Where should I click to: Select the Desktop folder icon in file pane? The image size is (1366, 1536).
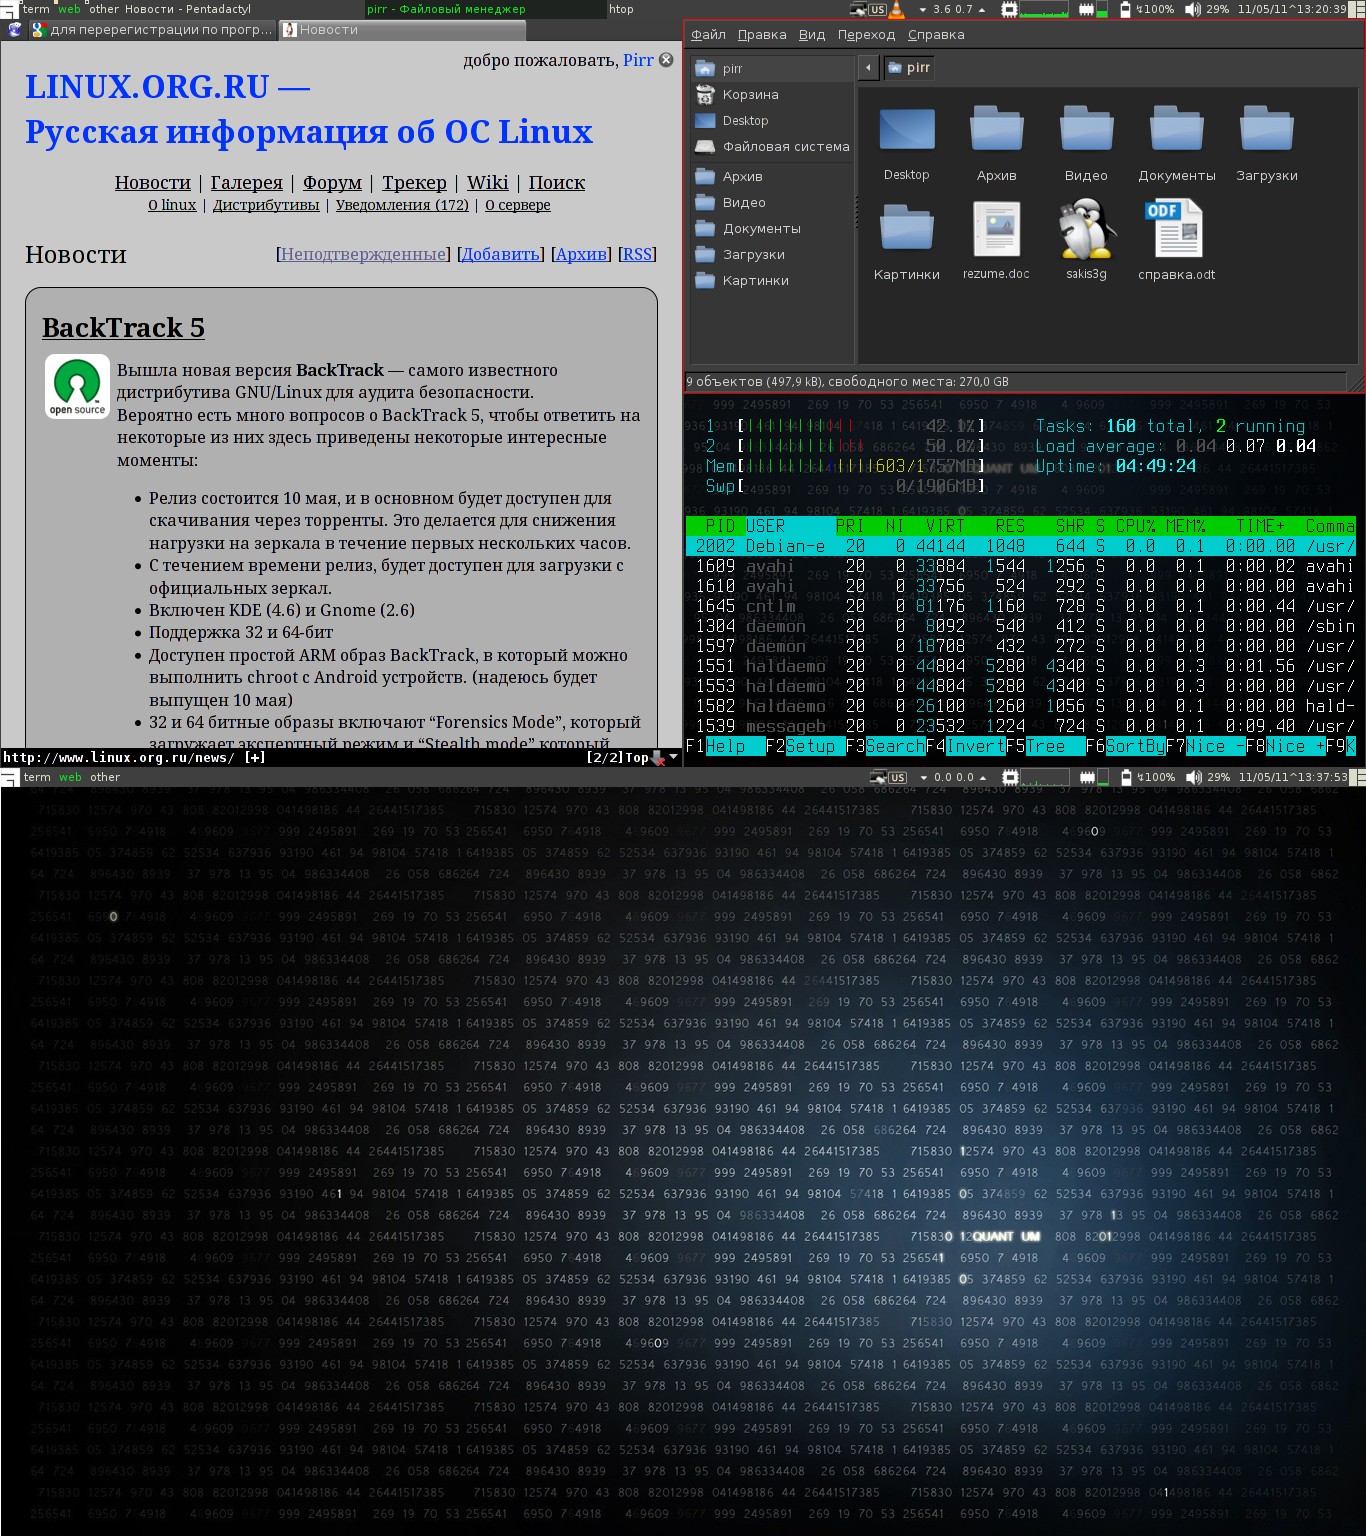[x=907, y=130]
